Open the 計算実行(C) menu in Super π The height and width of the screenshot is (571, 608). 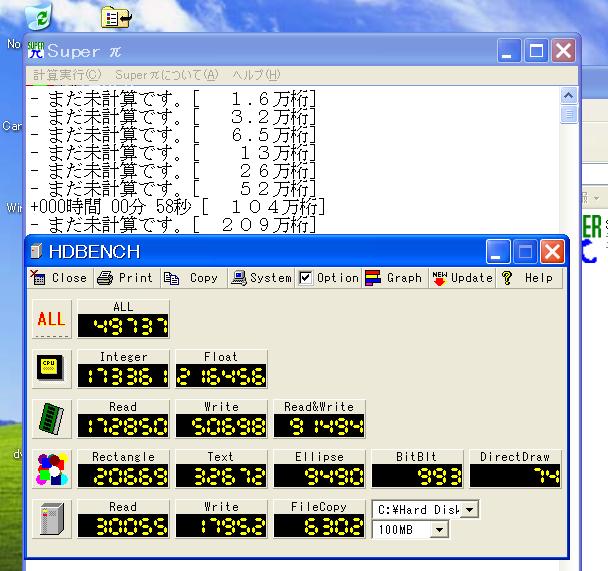[67, 75]
